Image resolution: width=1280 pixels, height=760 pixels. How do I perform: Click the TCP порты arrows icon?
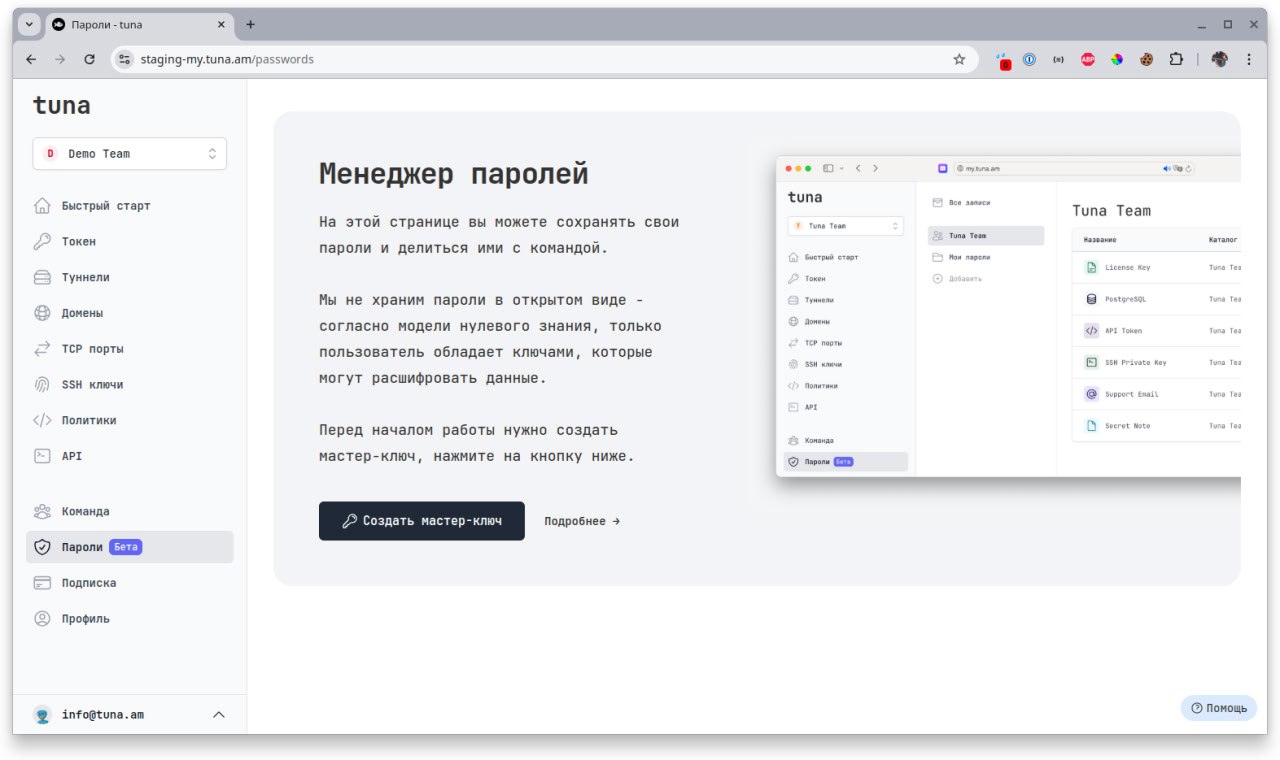tap(42, 349)
